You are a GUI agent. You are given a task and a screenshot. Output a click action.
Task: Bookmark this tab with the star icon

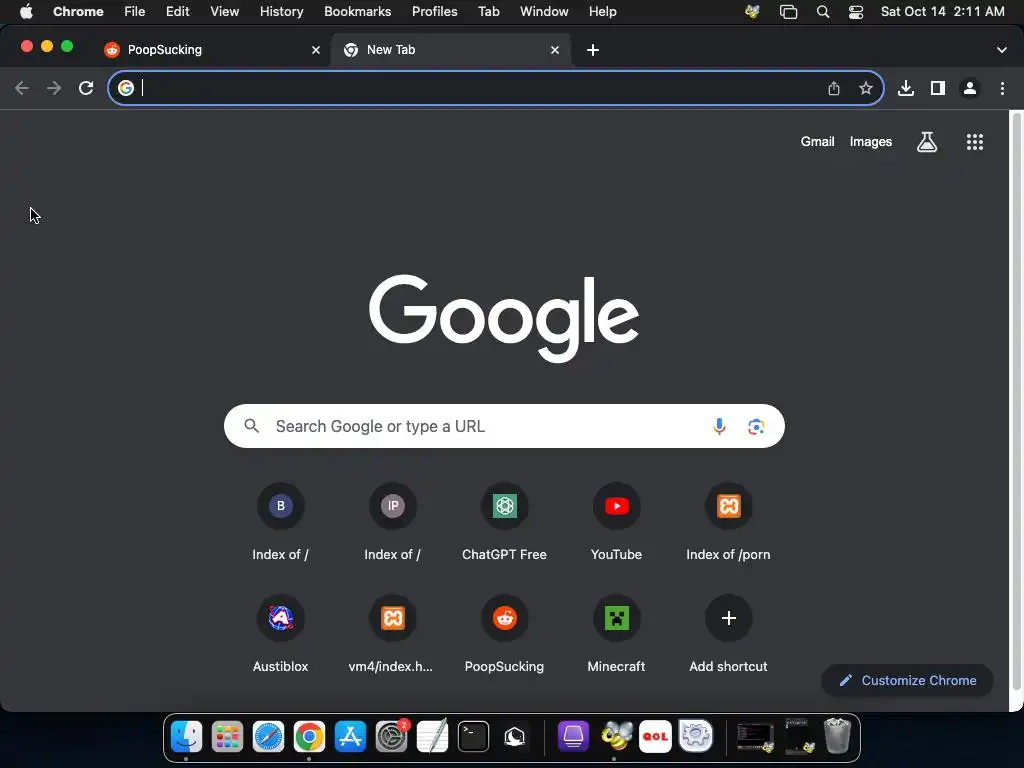pos(866,88)
